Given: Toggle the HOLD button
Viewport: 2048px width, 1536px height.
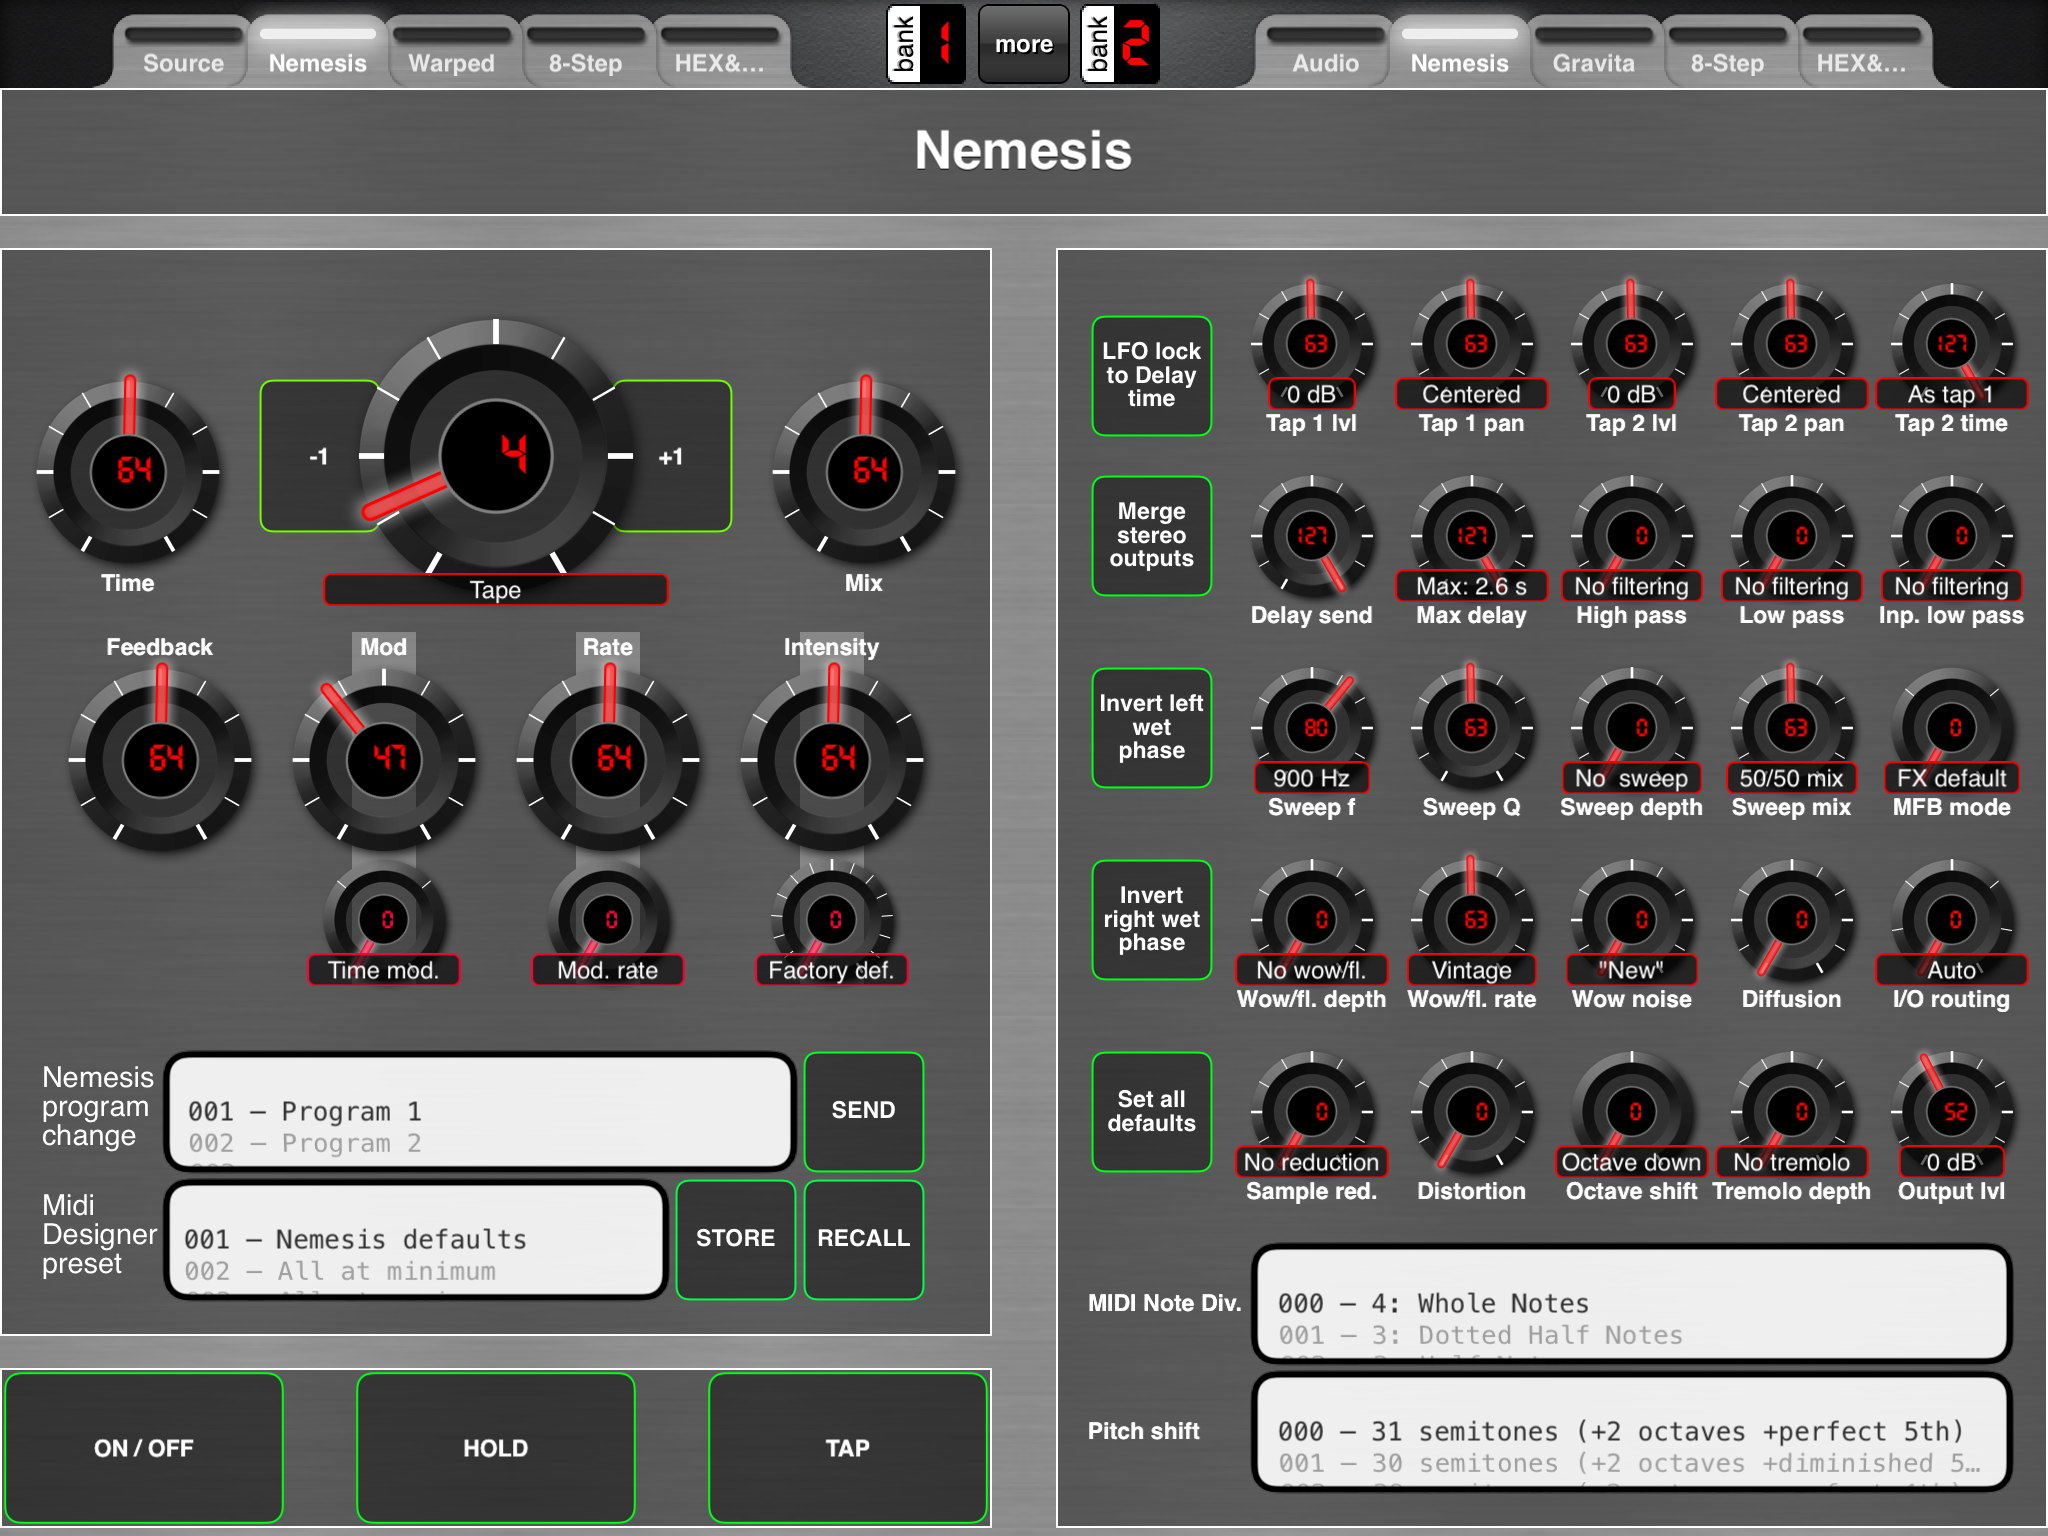Looking at the screenshot, I should tap(496, 1448).
